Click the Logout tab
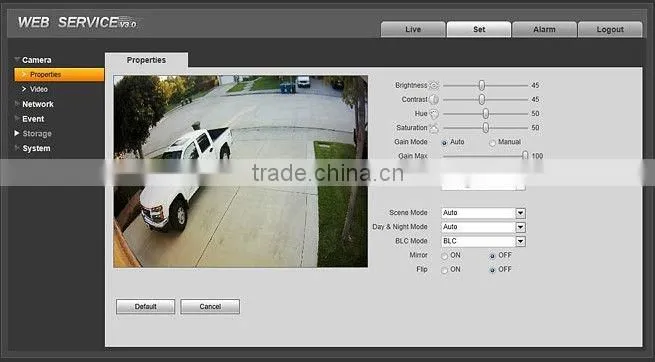 pyautogui.click(x=610, y=29)
